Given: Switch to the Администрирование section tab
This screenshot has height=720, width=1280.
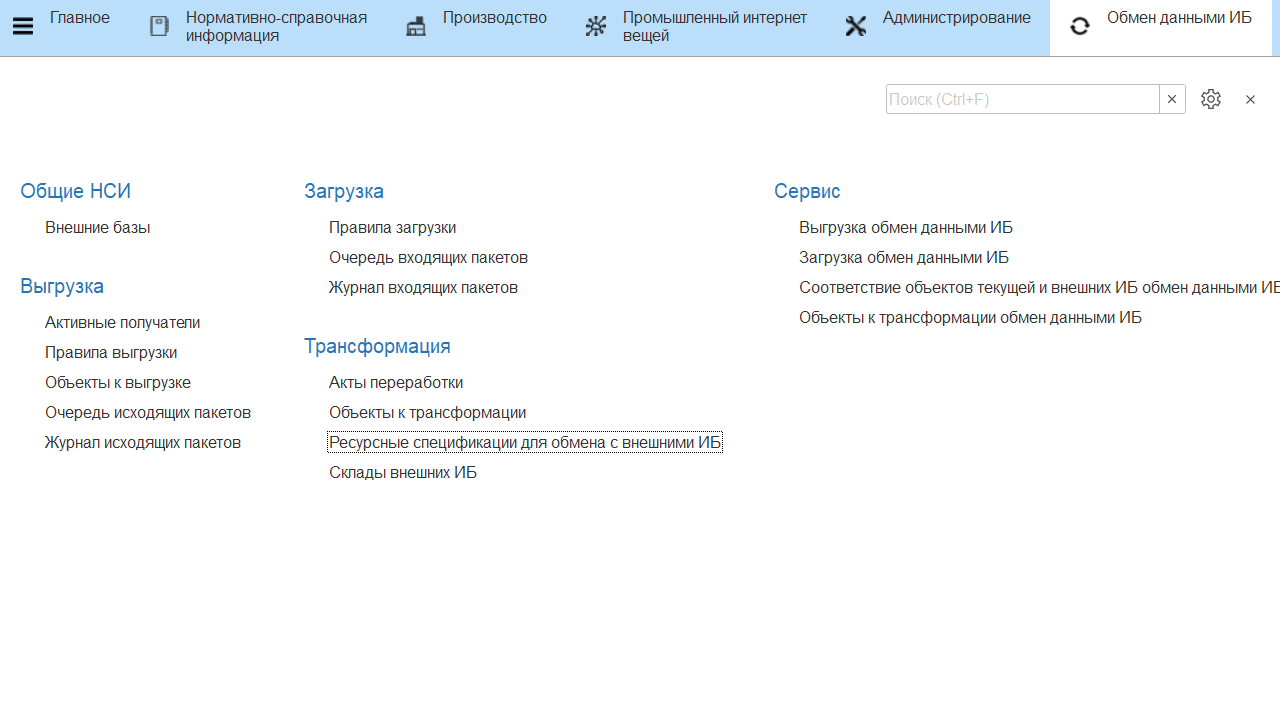Looking at the screenshot, I should click(x=956, y=18).
